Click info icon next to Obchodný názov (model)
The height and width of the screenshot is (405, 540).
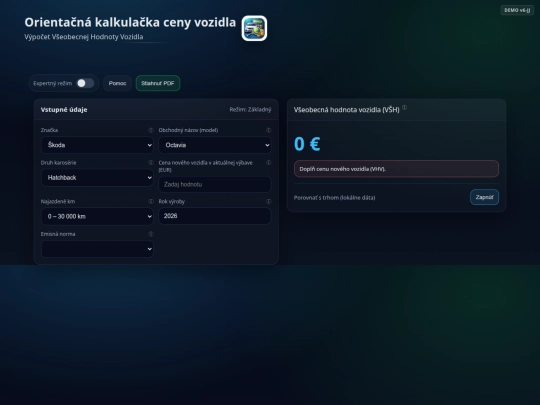(268, 130)
